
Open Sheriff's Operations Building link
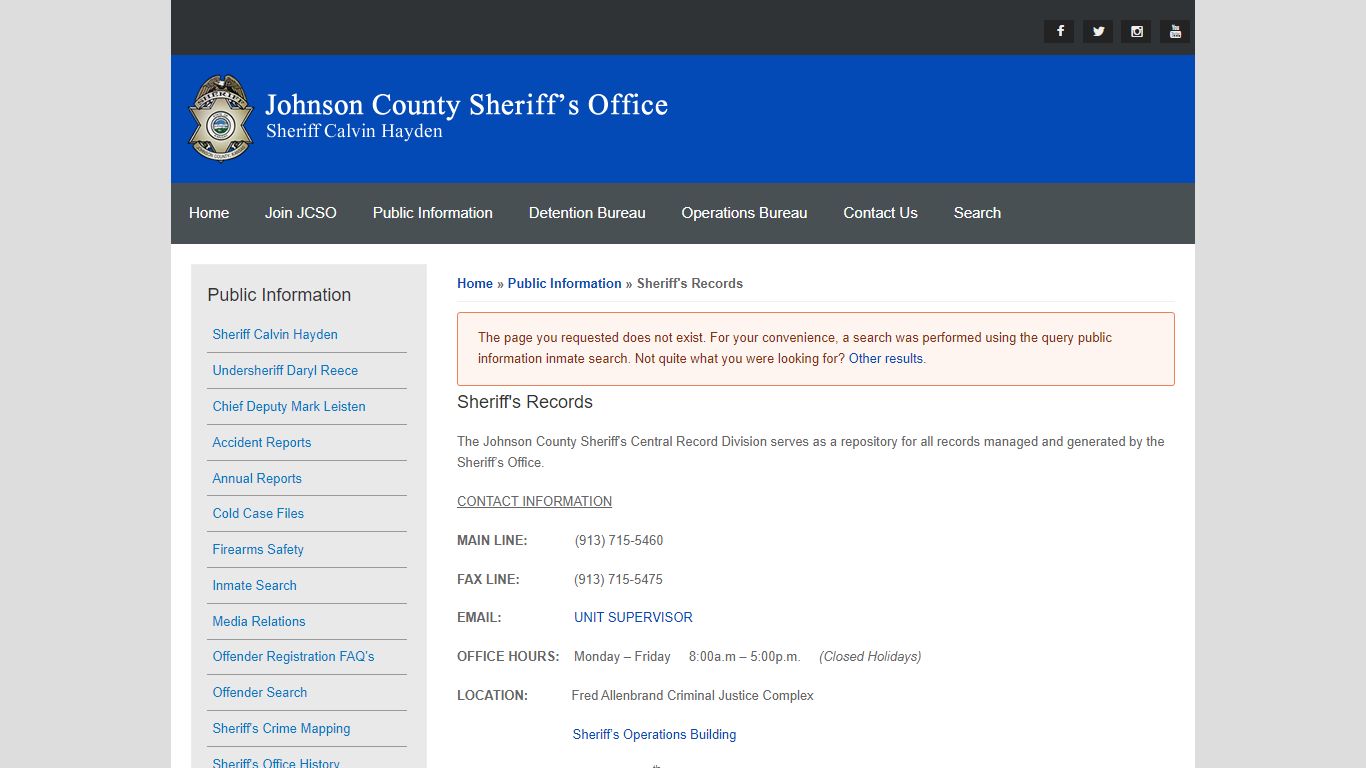[x=654, y=734]
